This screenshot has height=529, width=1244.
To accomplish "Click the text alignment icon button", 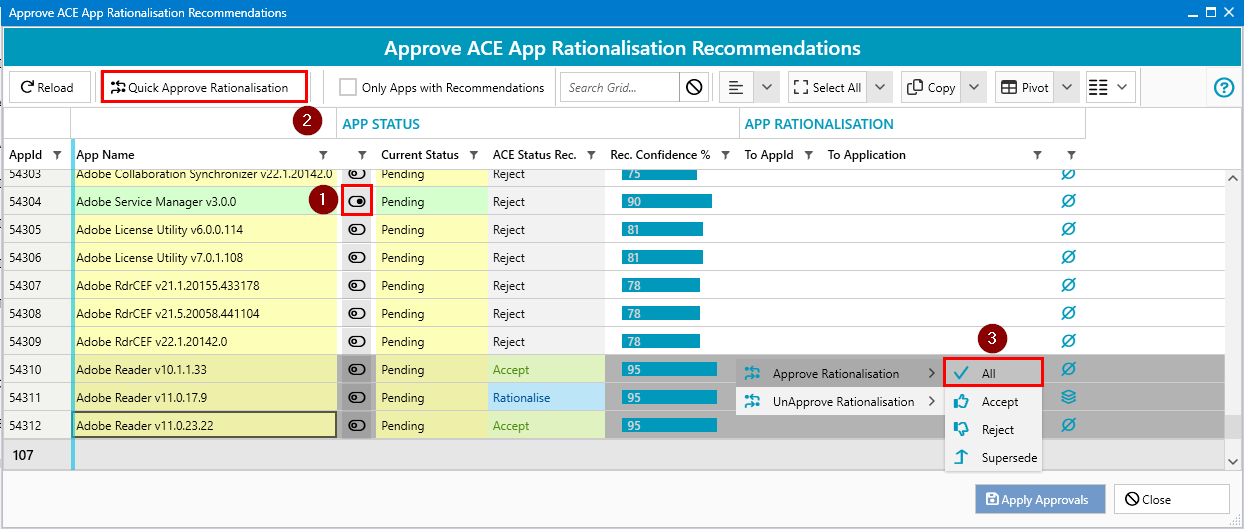I will tap(736, 88).
